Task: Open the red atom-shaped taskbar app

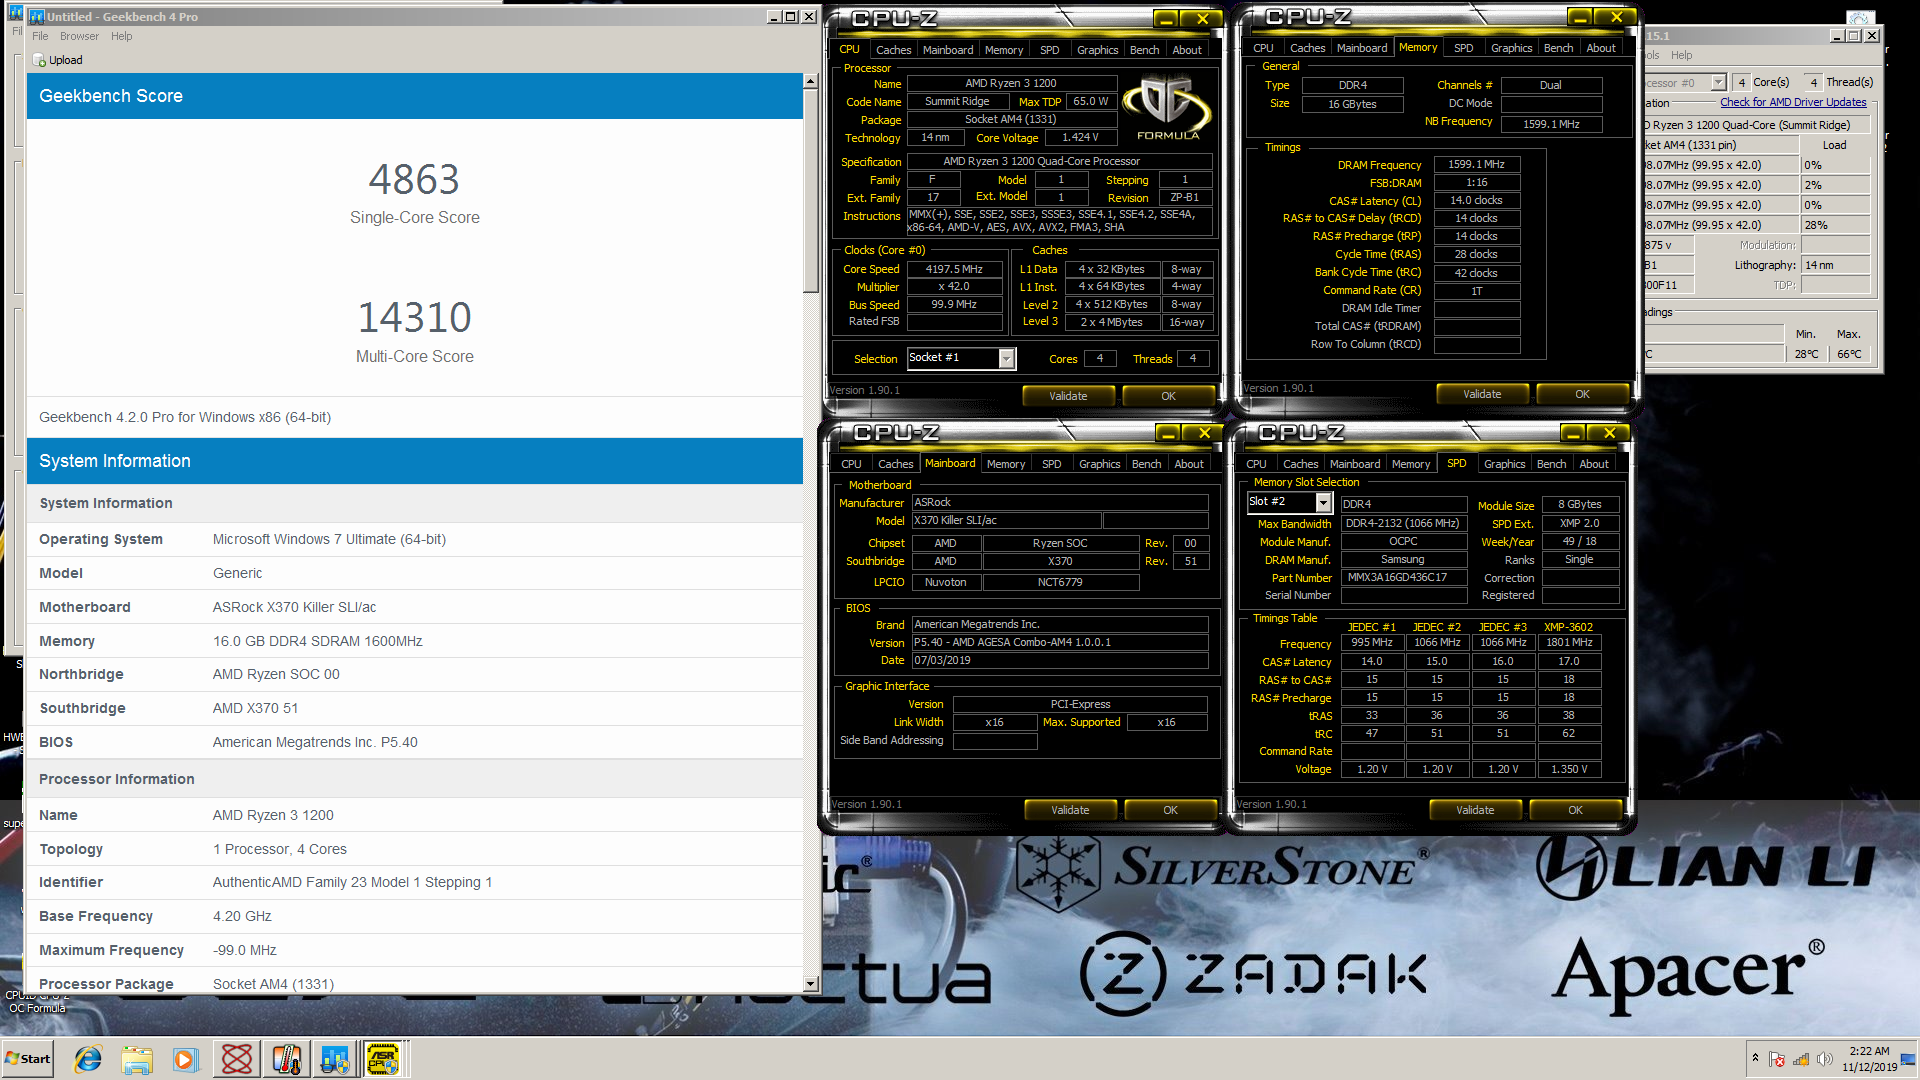Action: click(237, 1059)
